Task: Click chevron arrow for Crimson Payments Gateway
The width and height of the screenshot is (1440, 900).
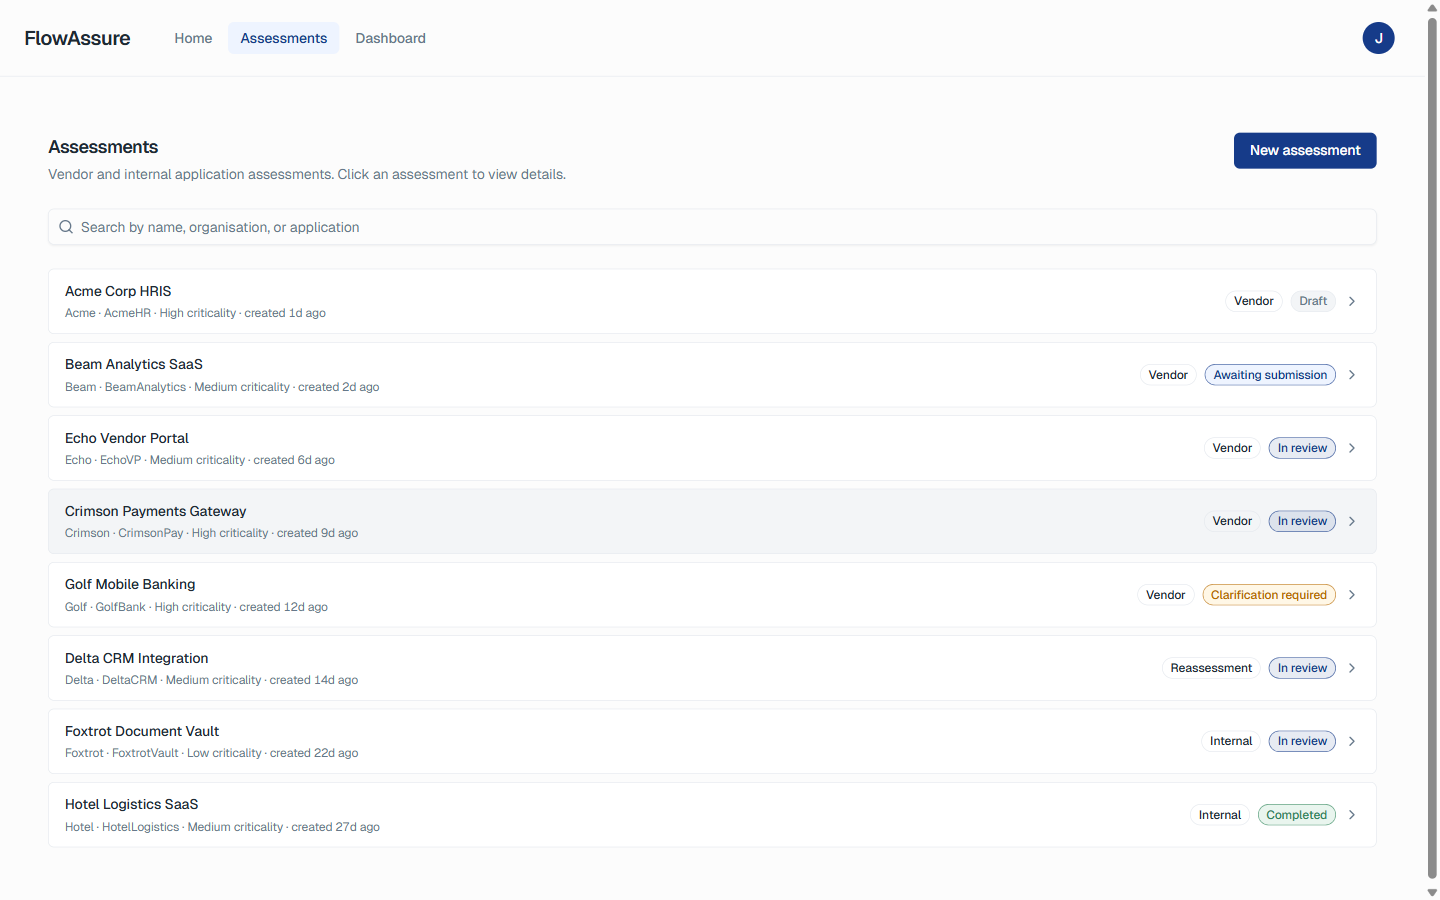Action: [1352, 521]
